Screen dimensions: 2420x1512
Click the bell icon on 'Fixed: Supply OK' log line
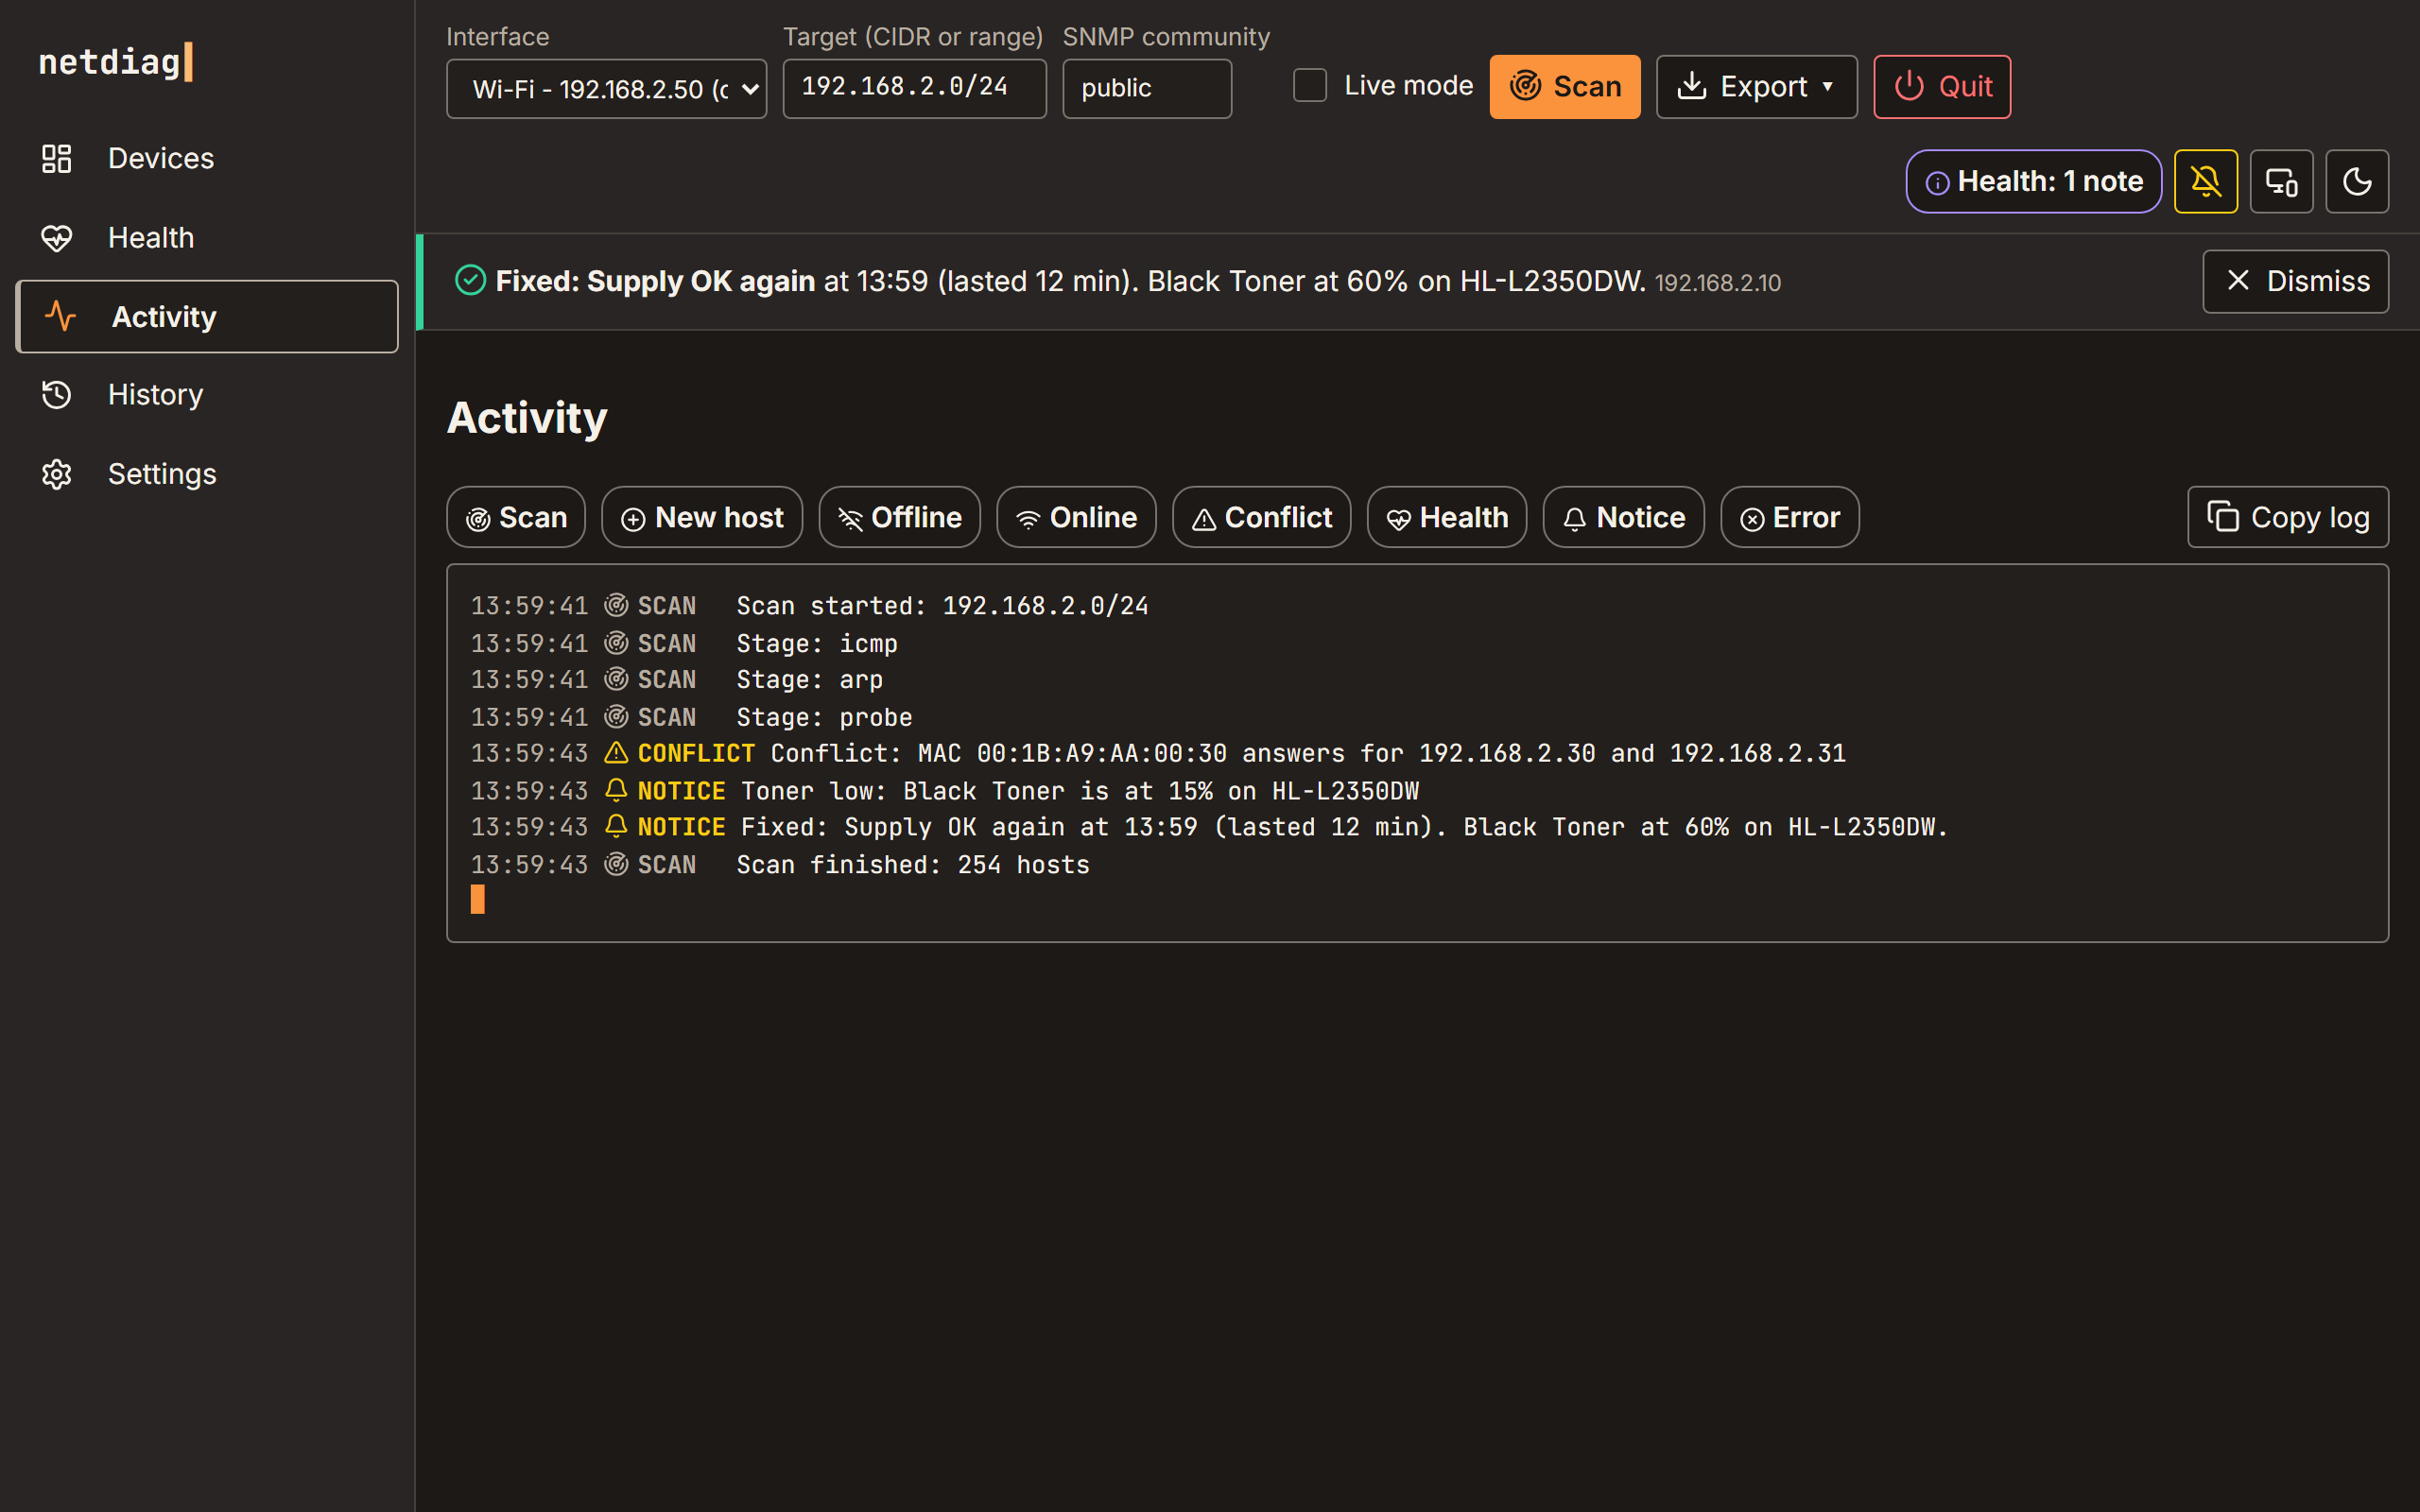616,826
